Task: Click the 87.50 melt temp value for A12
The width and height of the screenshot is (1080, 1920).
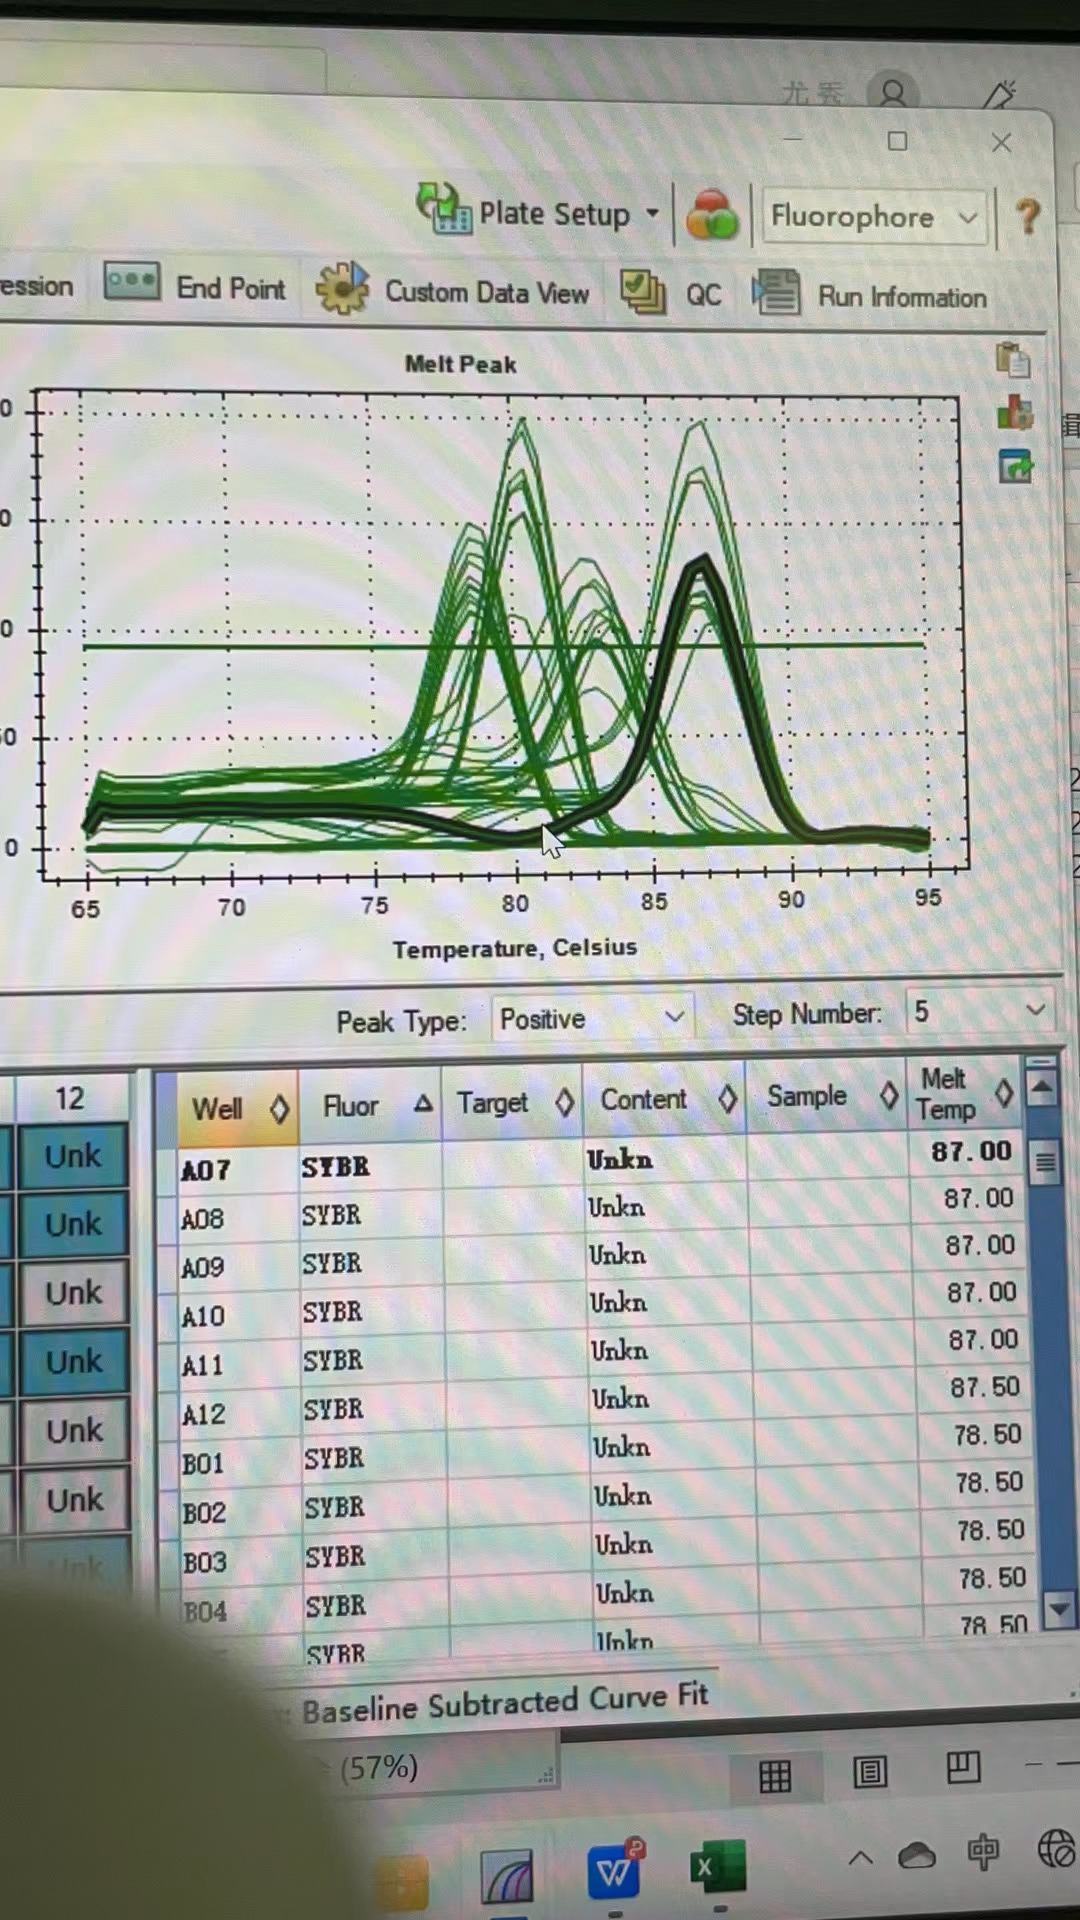Action: [x=985, y=1387]
